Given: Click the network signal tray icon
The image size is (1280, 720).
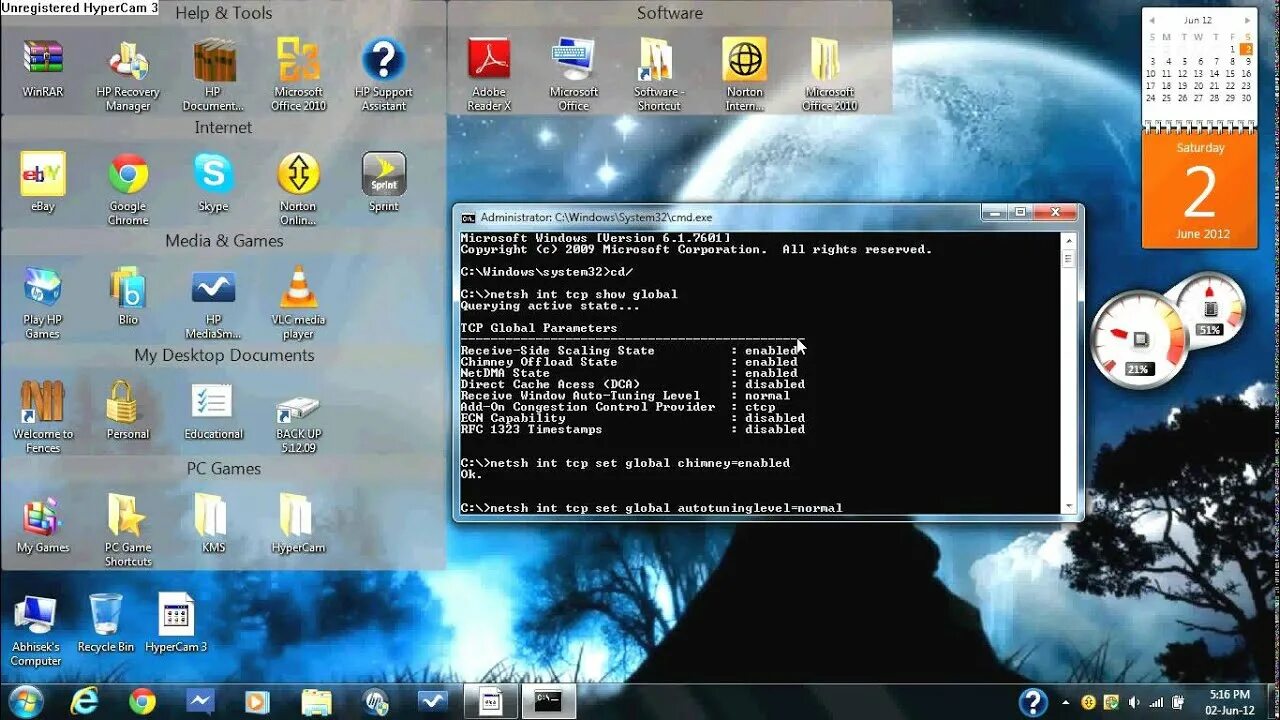Looking at the screenshot, I should tap(1154, 702).
